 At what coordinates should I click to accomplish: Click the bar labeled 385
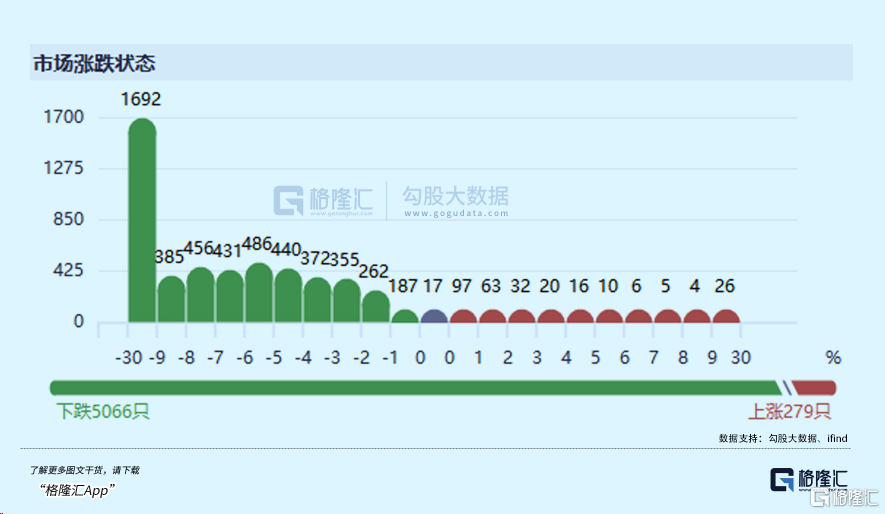[172, 299]
